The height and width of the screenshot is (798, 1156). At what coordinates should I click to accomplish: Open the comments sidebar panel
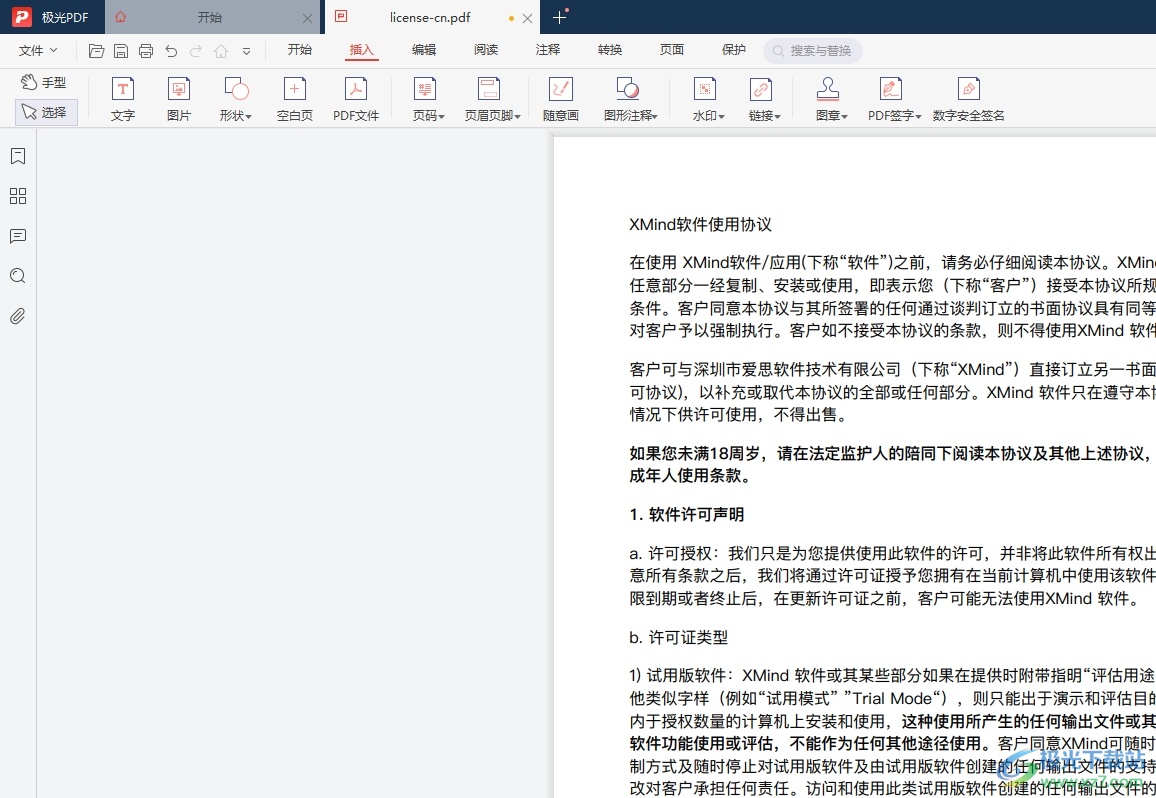point(18,236)
